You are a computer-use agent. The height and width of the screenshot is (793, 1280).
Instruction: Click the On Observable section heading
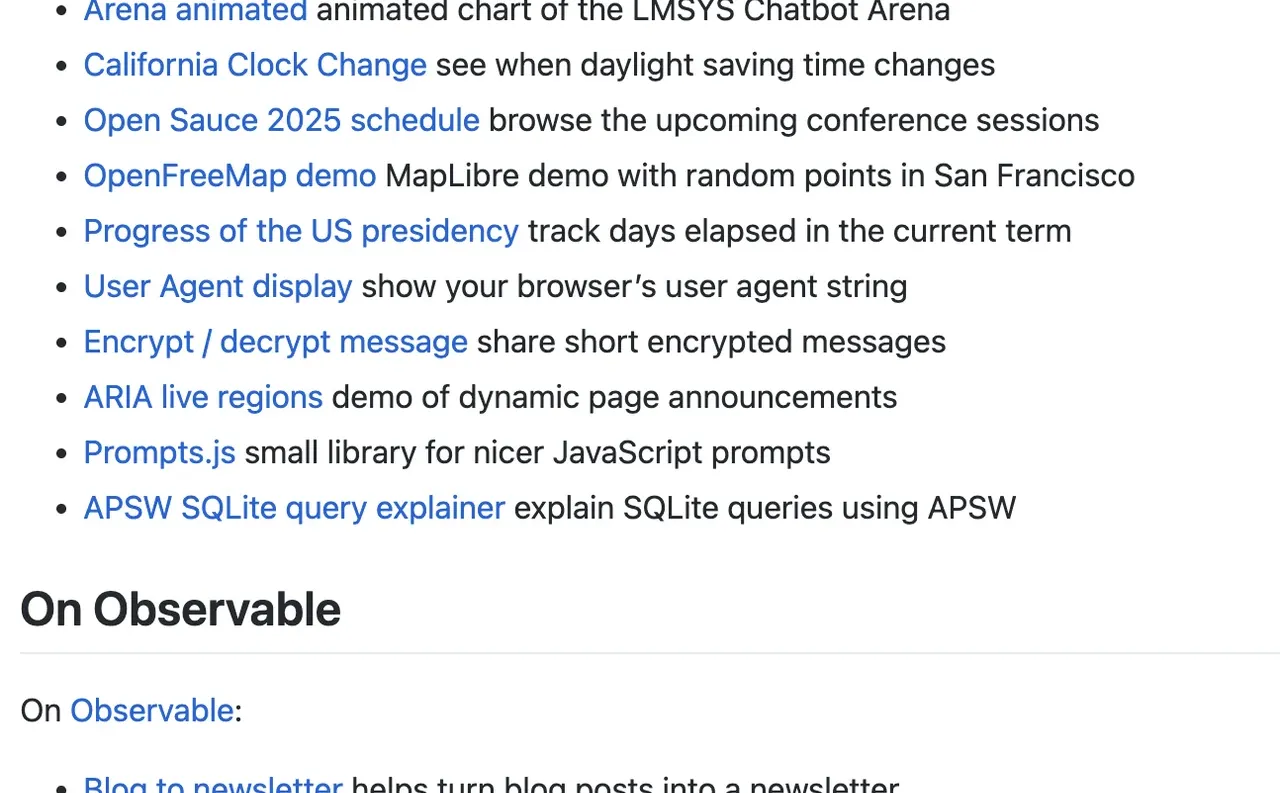[181, 609]
